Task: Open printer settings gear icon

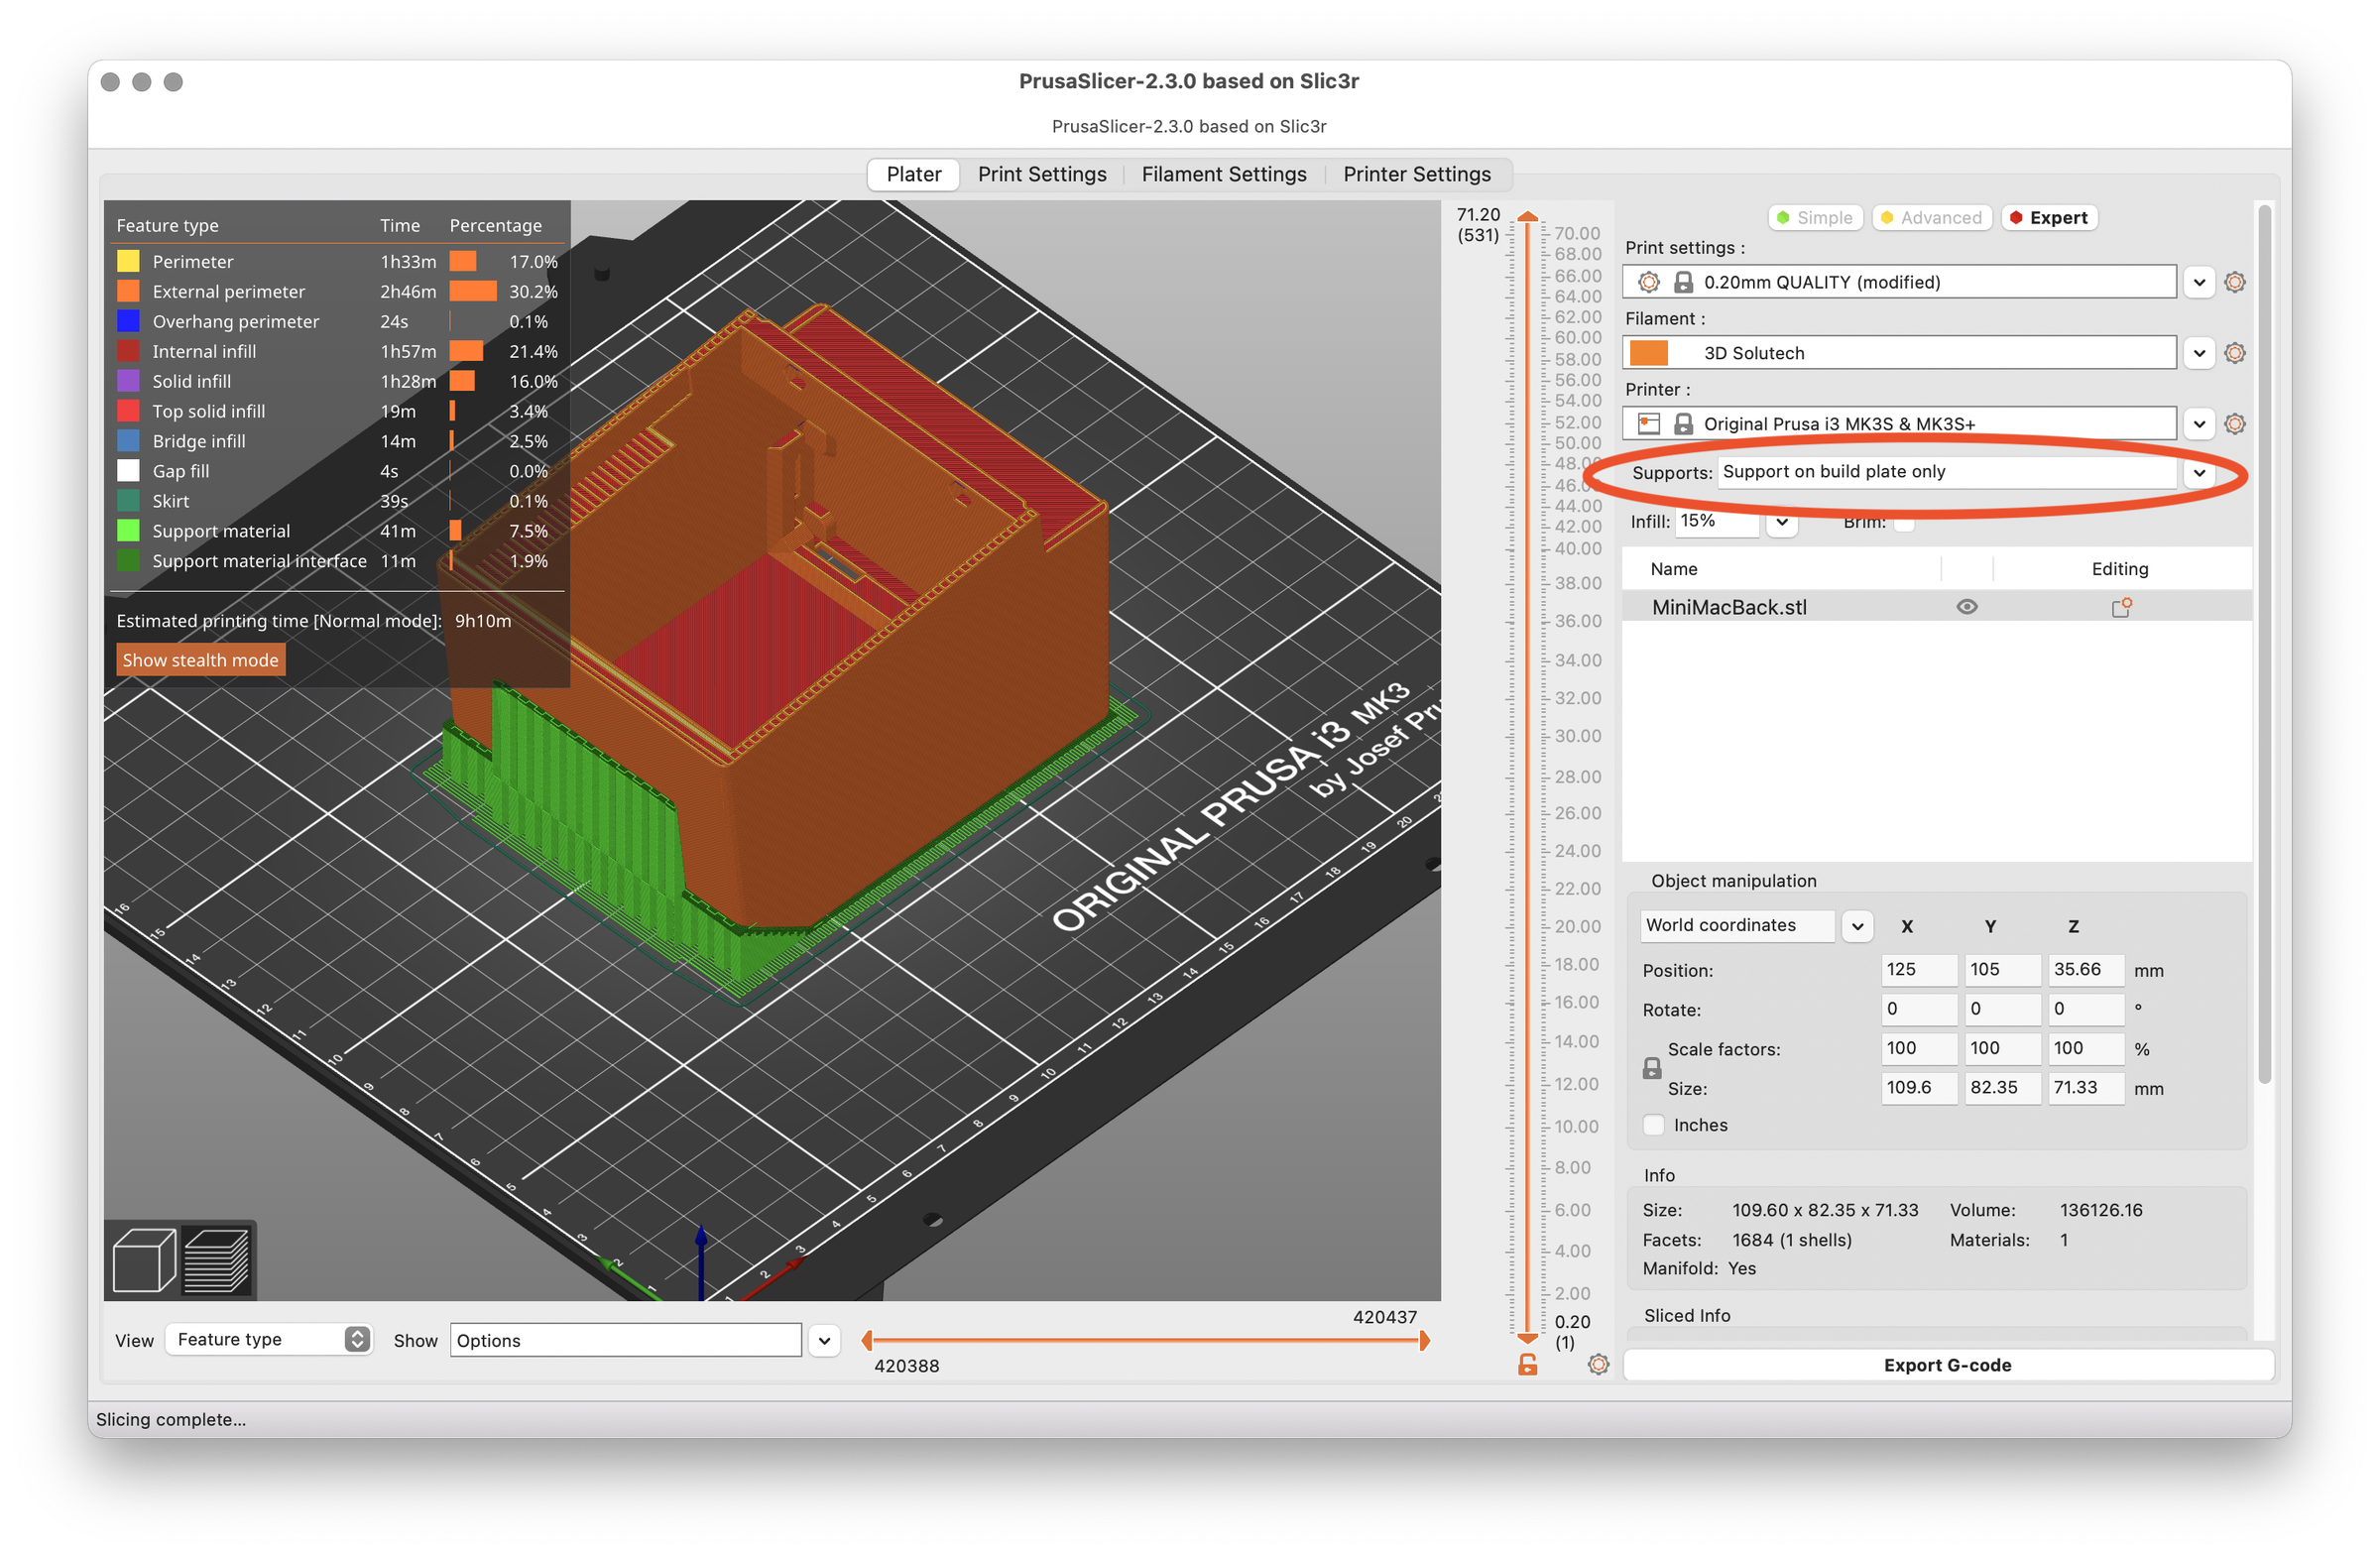Action: [x=2234, y=424]
